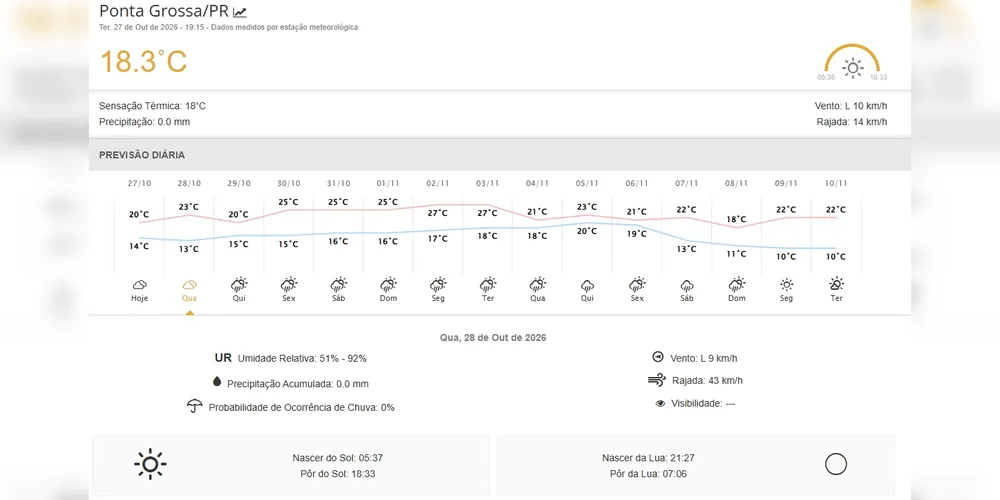The width and height of the screenshot is (1000, 500).
Task: Click the Qui 05/11 rain cloud icon
Action: click(587, 285)
